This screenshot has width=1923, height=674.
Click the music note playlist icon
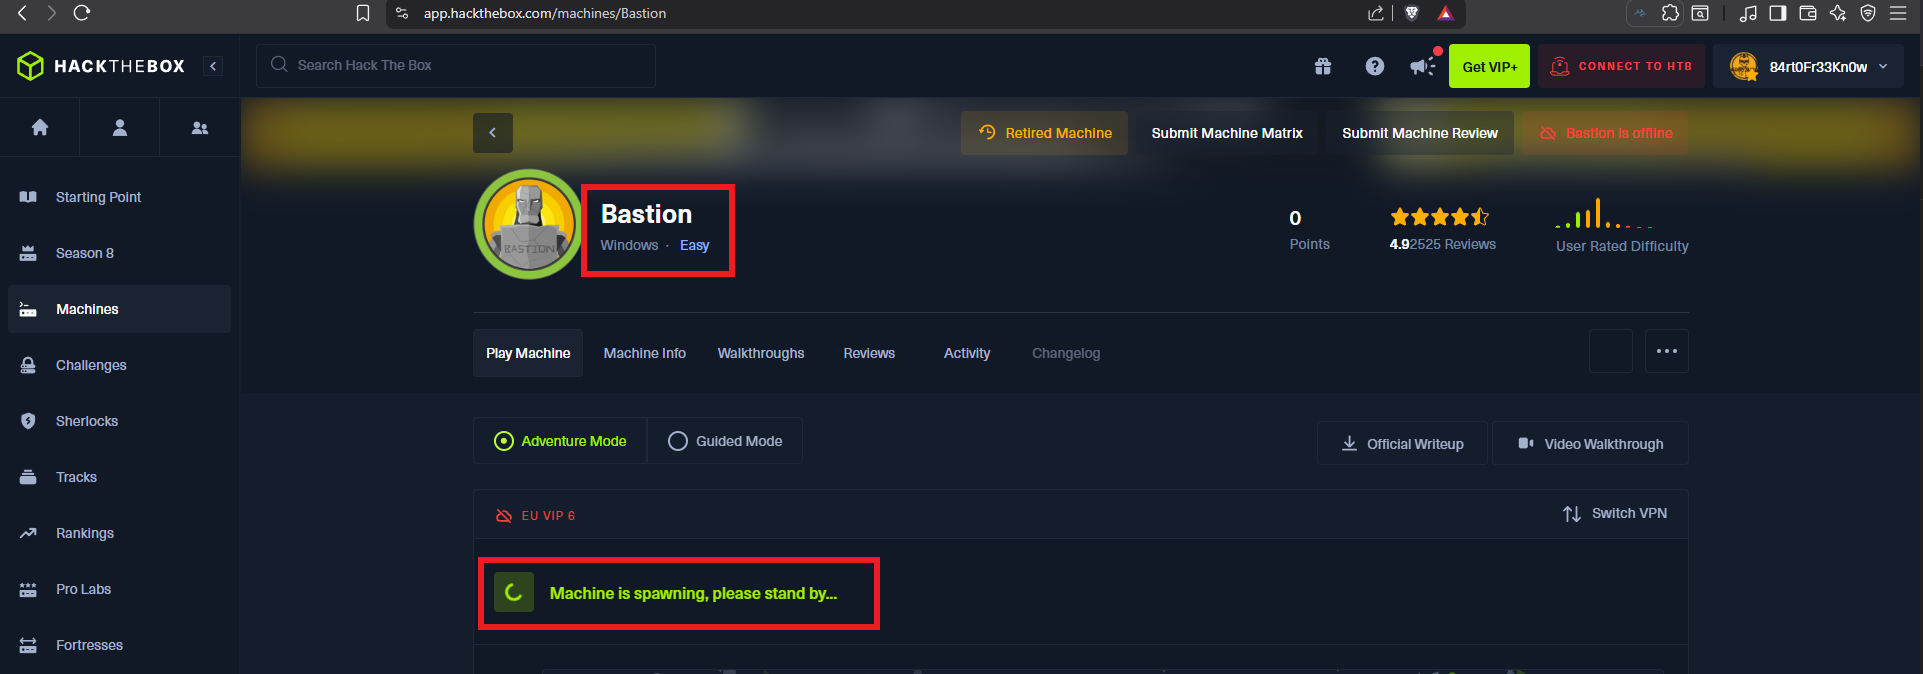click(x=1748, y=13)
